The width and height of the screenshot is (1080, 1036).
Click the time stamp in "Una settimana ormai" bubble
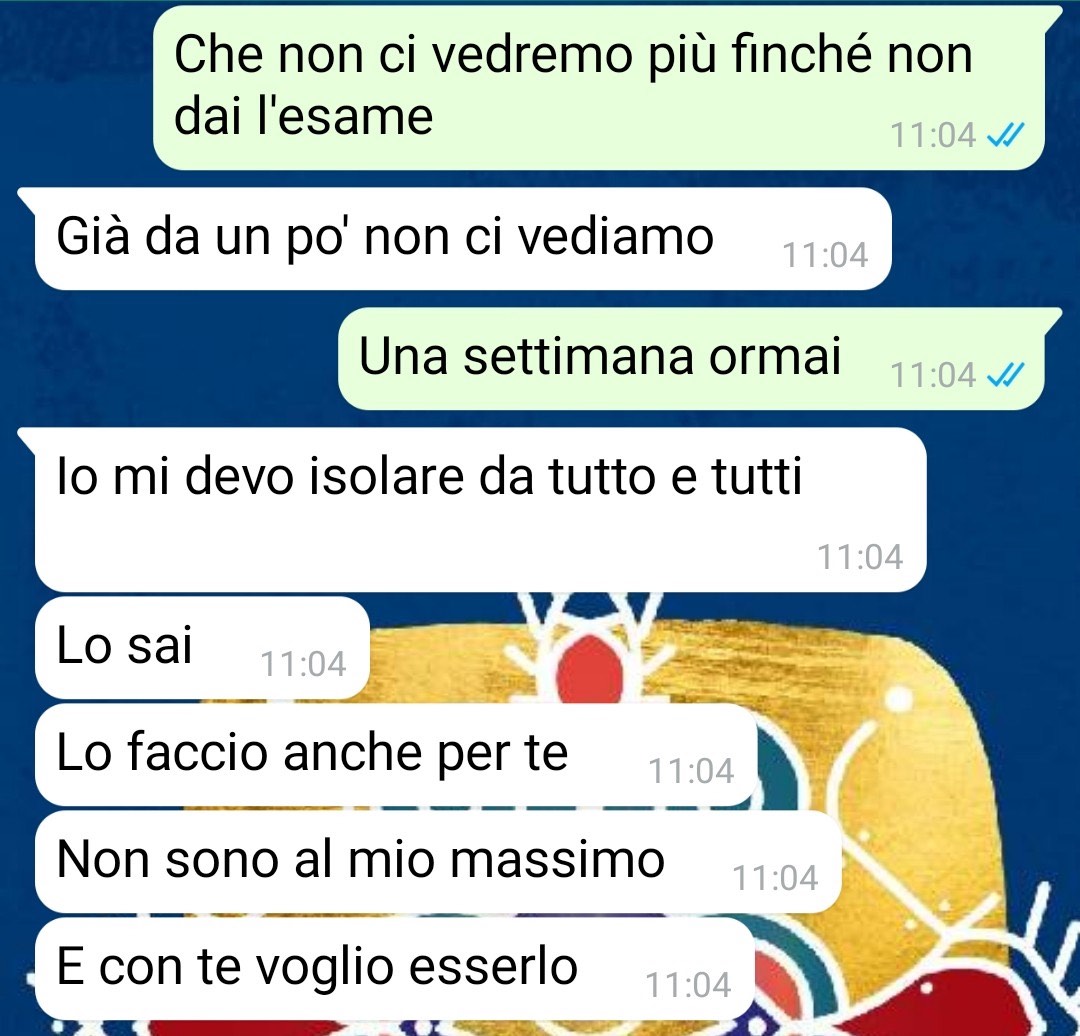(933, 375)
